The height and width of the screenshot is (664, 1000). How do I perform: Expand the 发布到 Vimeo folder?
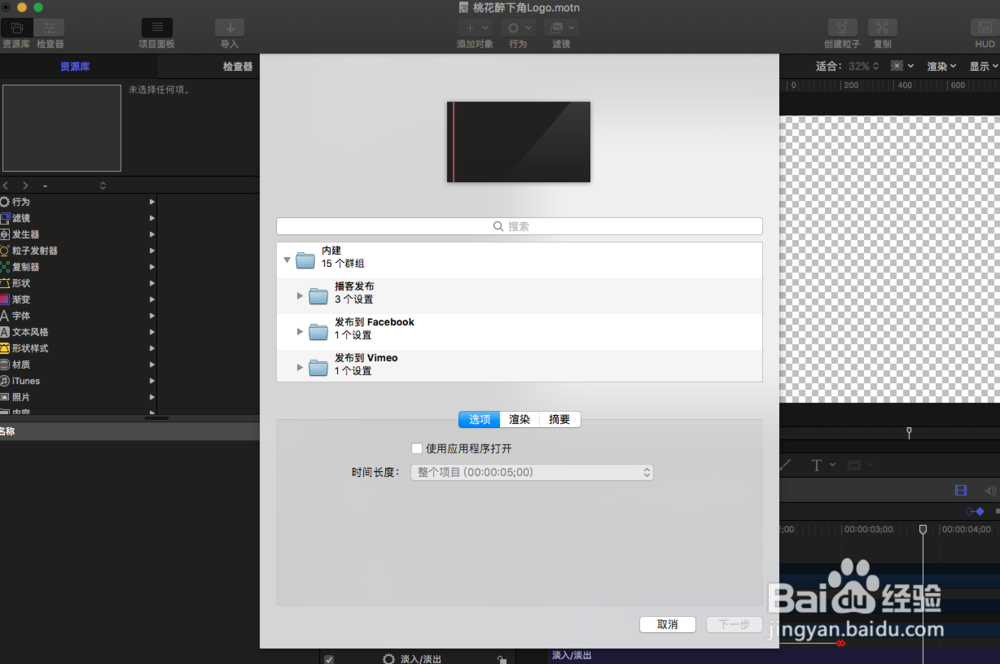click(x=300, y=367)
